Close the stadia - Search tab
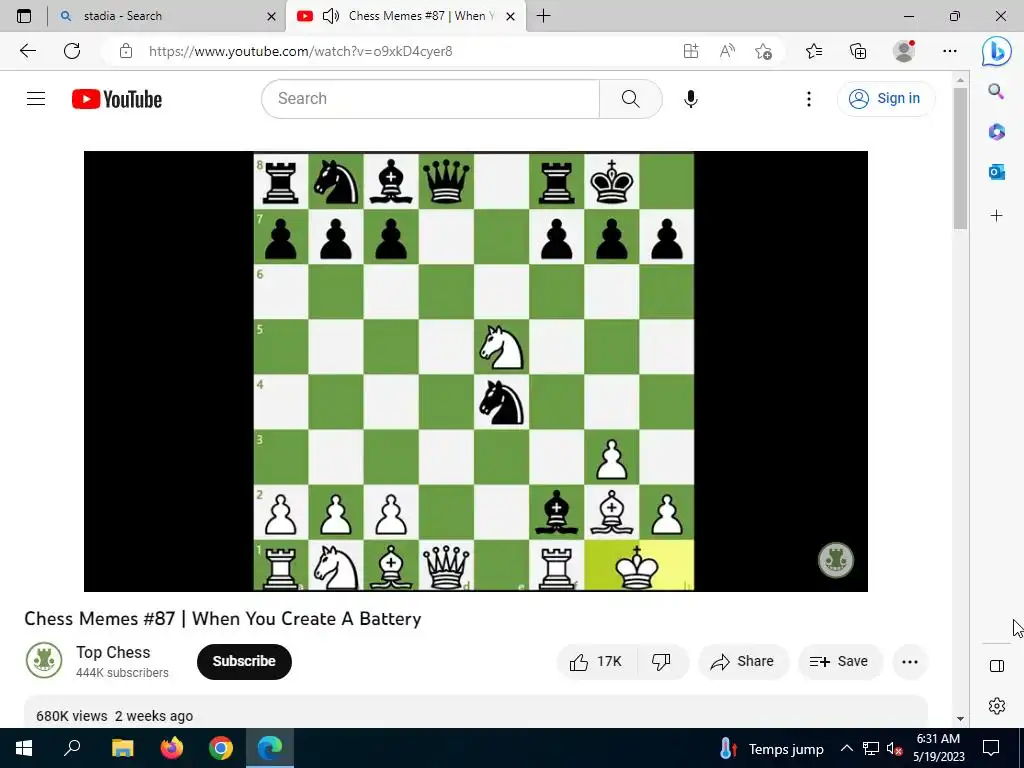This screenshot has width=1024, height=768. coord(272,16)
